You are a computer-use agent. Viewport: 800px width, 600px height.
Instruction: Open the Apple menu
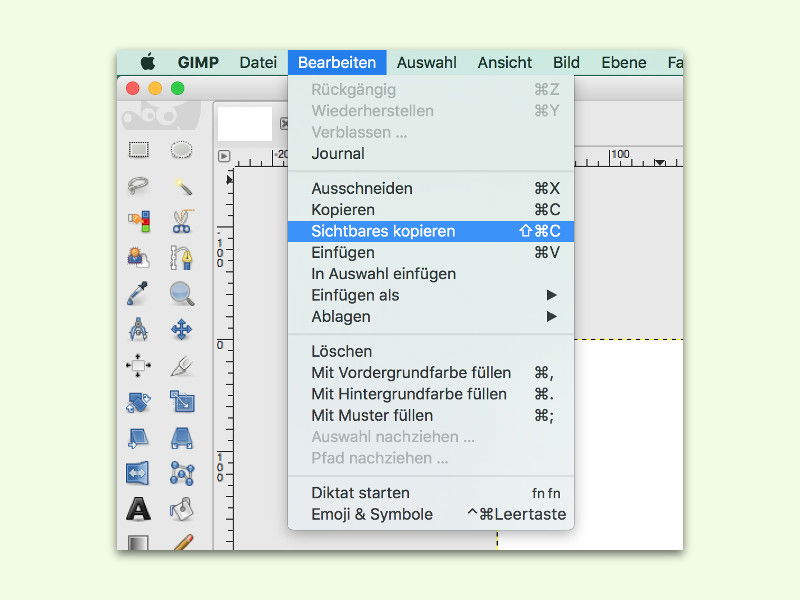coord(148,62)
